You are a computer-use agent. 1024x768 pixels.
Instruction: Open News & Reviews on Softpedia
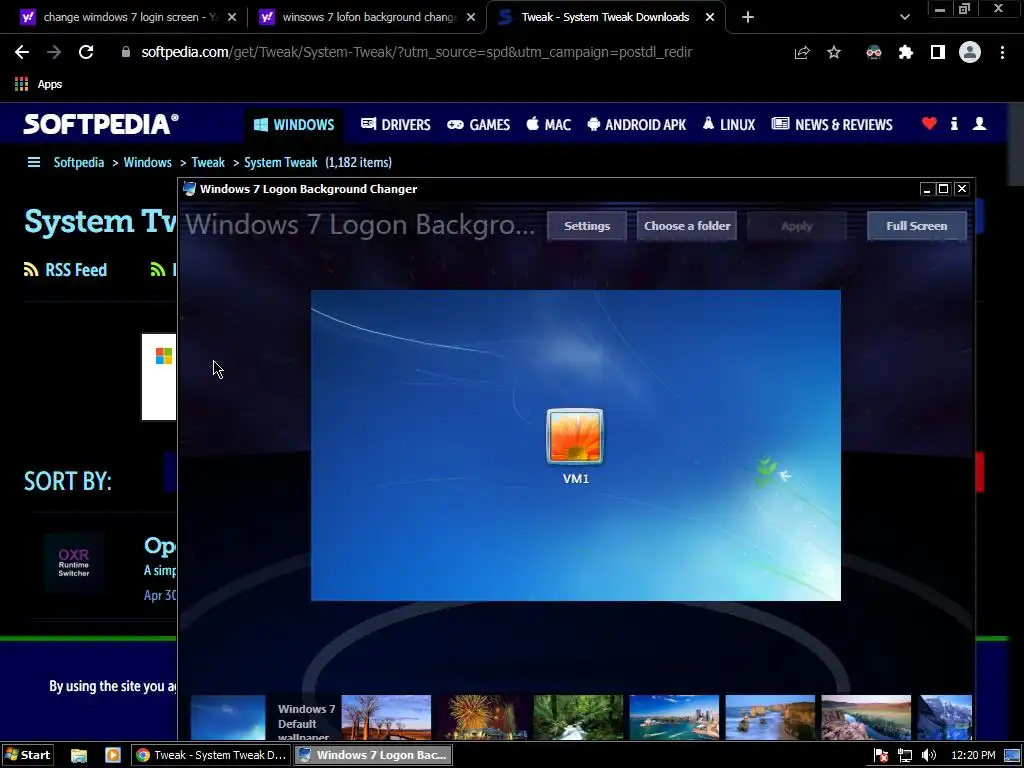832,125
